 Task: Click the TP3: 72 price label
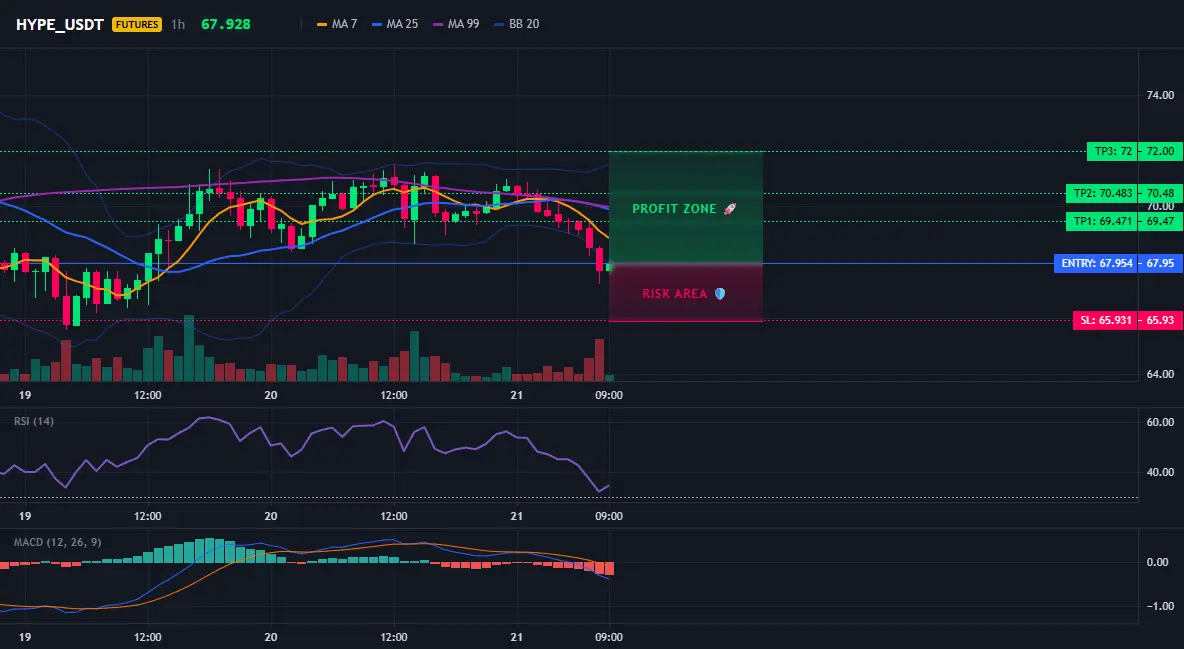(1112, 151)
